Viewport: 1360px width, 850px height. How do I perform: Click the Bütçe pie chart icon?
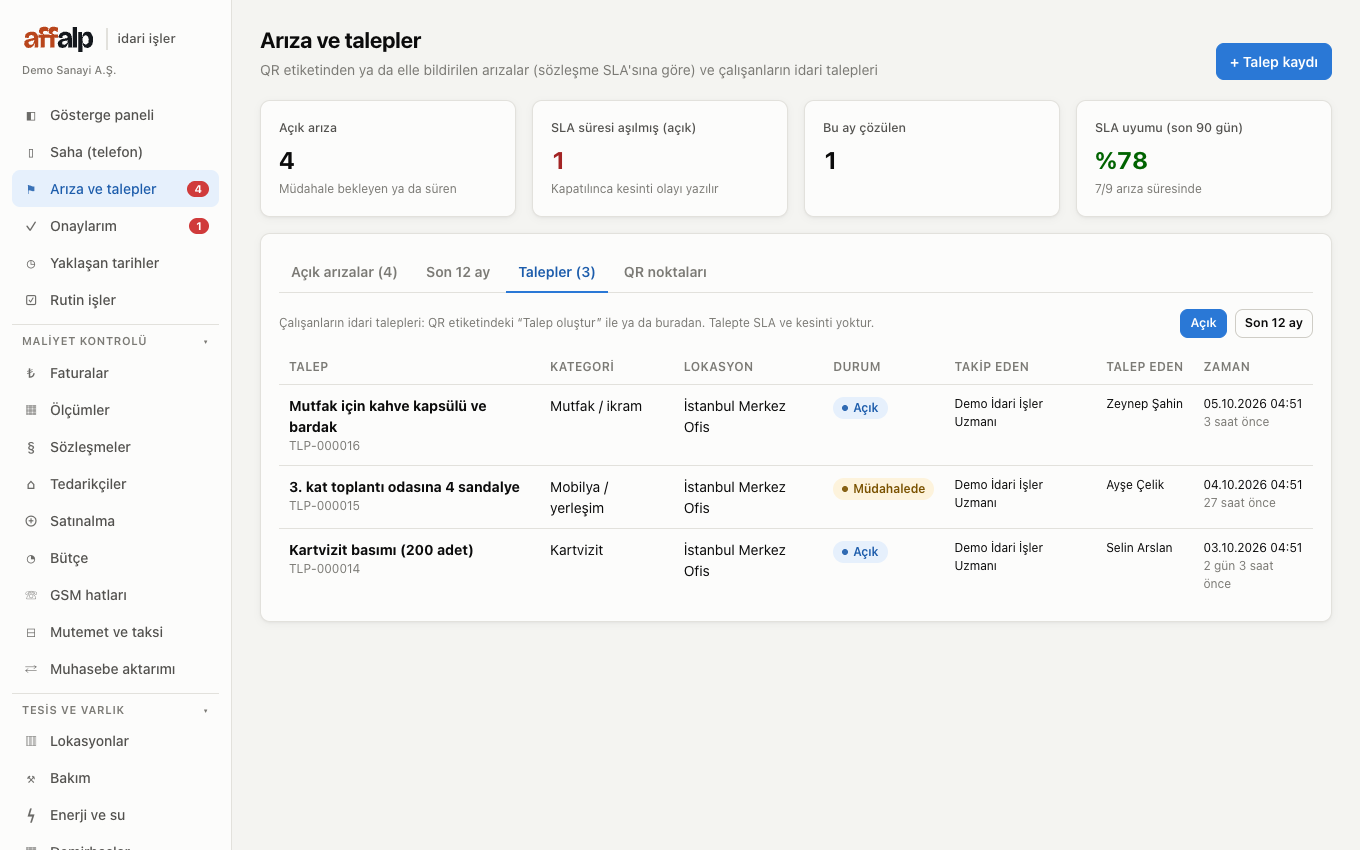pos(31,558)
